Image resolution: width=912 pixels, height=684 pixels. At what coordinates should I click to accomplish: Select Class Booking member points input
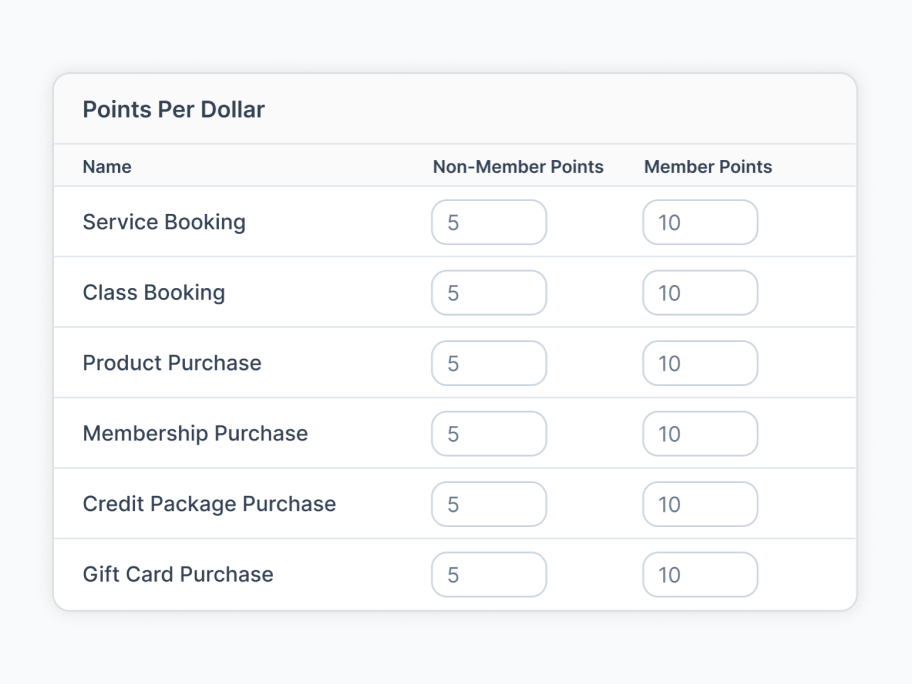700,293
